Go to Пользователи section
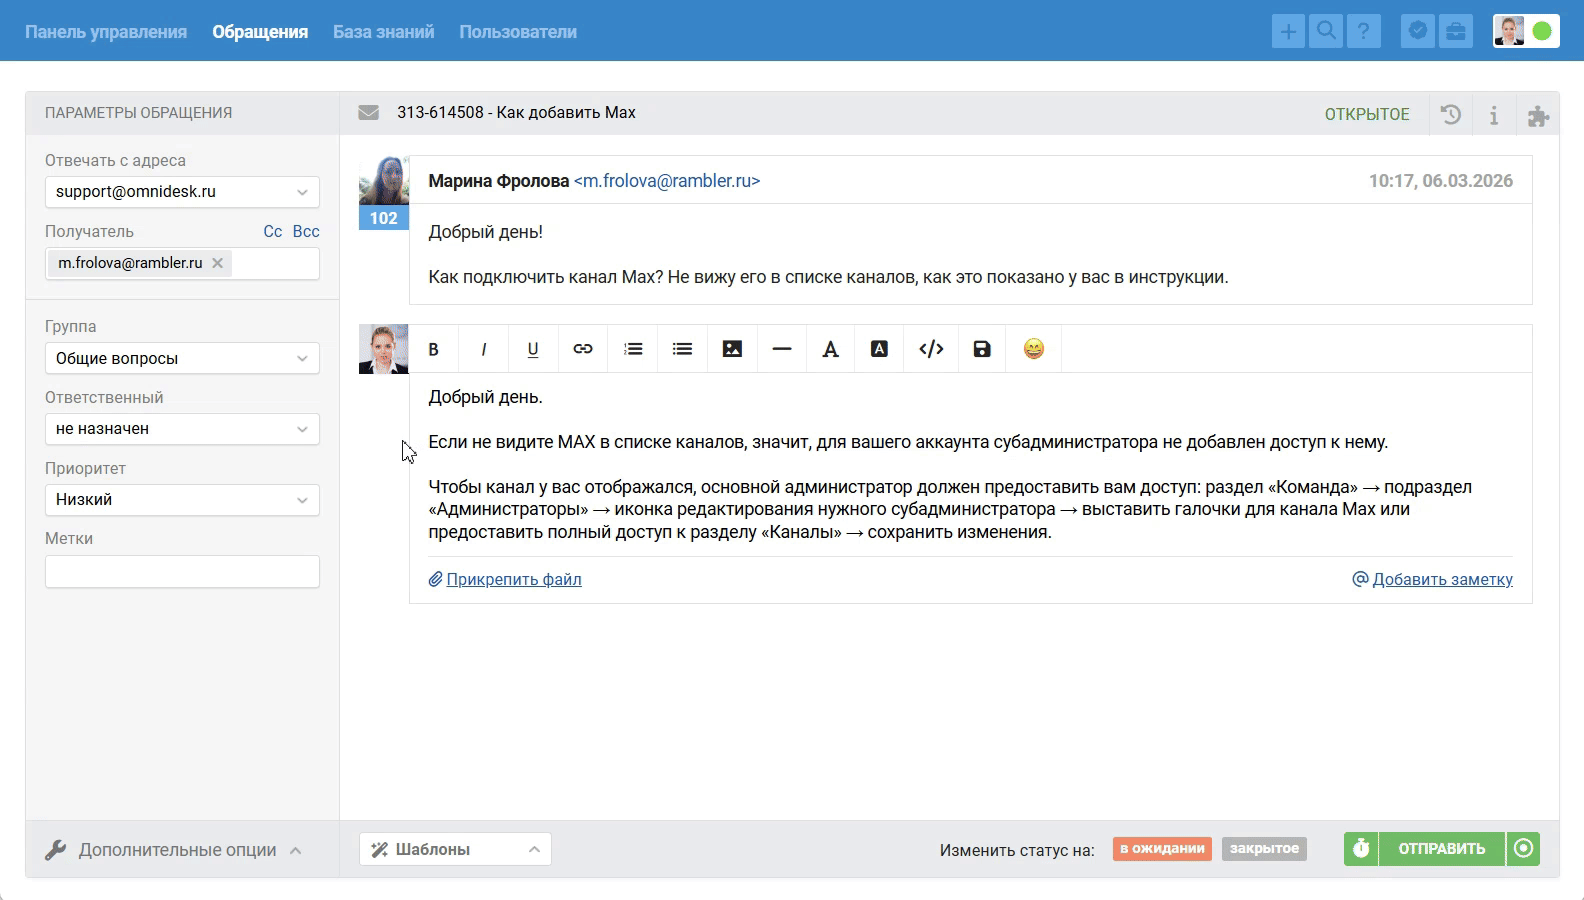This screenshot has width=1584, height=900. (x=518, y=32)
